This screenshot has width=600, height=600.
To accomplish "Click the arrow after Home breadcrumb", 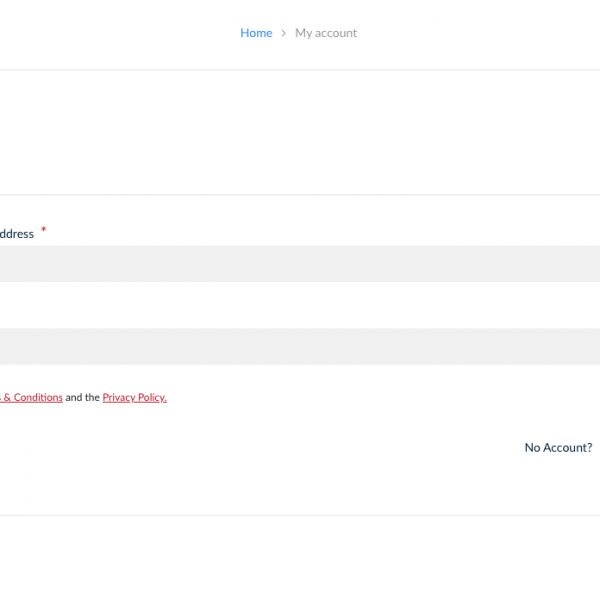I will [x=284, y=33].
